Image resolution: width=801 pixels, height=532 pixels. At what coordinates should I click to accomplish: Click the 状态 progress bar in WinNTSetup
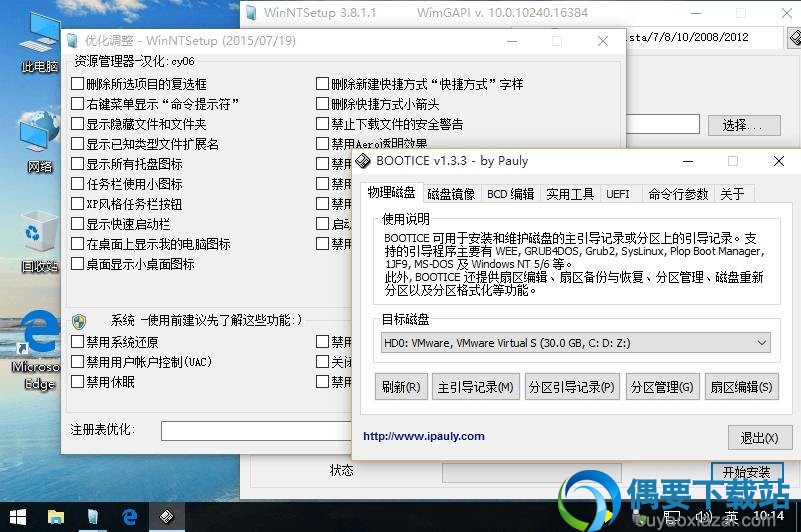coord(531,473)
